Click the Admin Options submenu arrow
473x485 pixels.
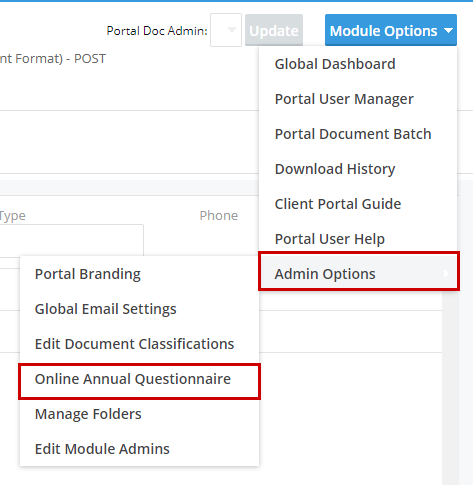click(x=446, y=274)
